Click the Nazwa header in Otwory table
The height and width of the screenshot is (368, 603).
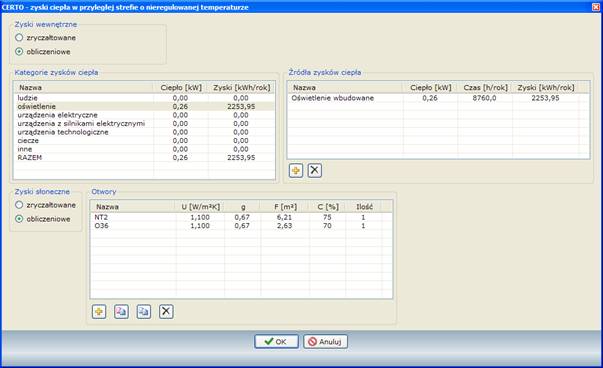tap(133, 207)
